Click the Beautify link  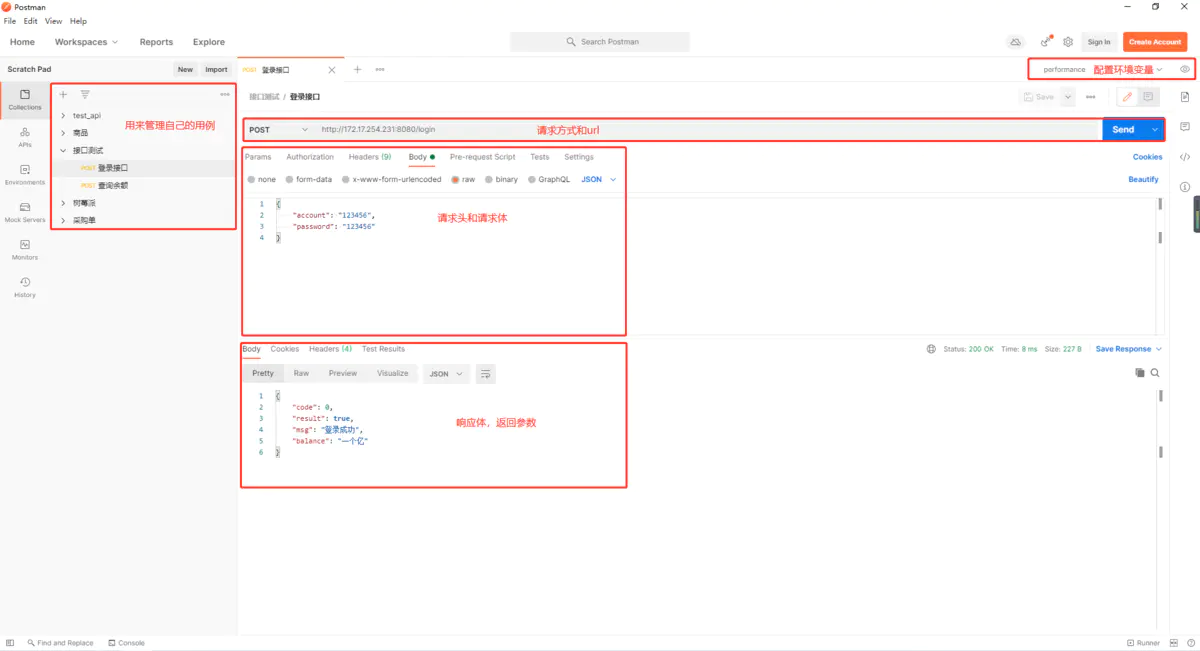click(x=1143, y=180)
